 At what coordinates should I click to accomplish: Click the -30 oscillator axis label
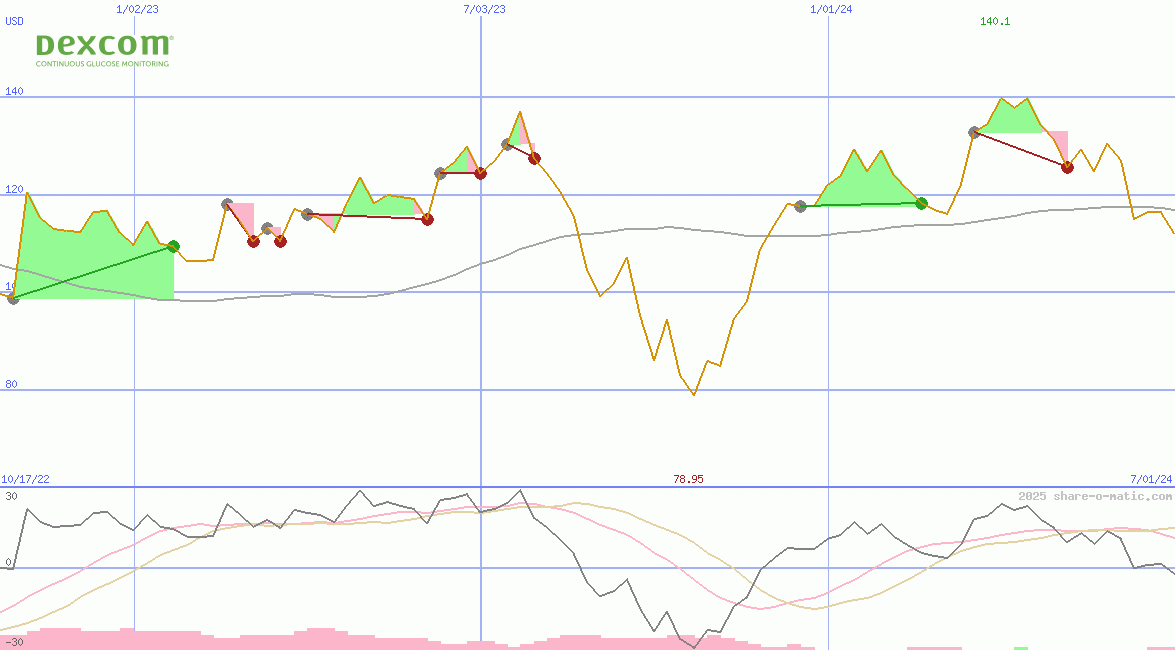tap(13, 641)
